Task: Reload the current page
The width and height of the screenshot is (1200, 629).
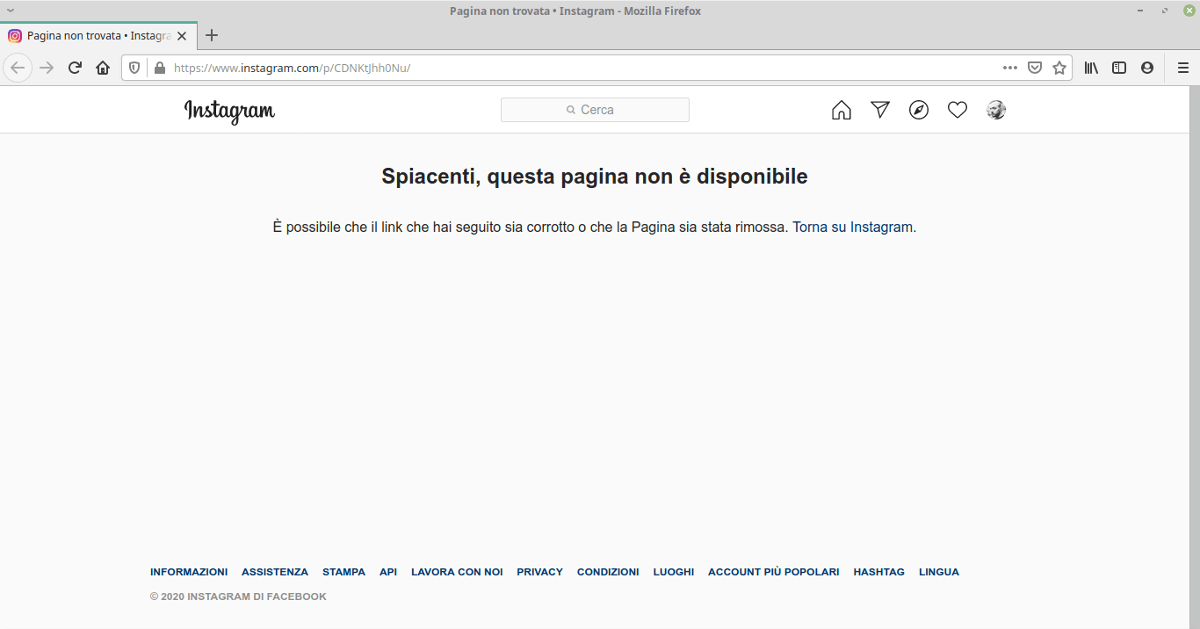Action: pyautogui.click(x=74, y=68)
